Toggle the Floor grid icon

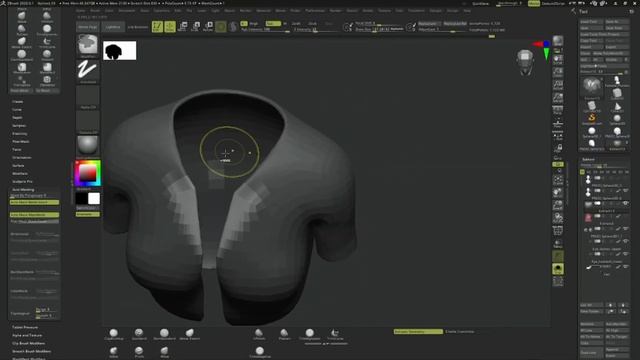(x=558, y=123)
